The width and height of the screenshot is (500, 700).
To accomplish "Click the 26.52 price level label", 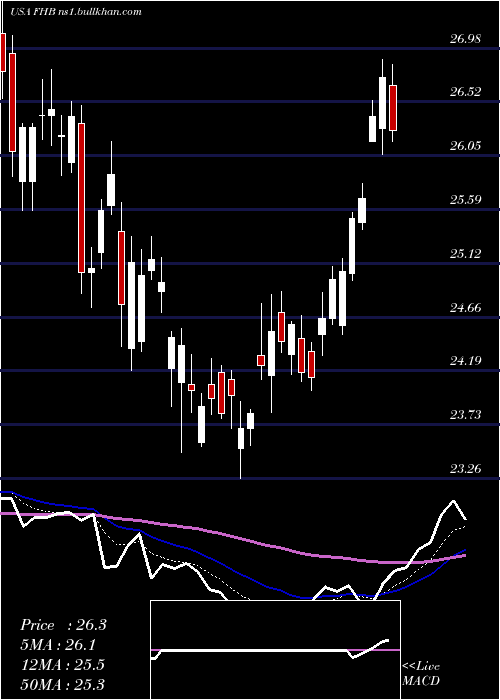I will pos(465,92).
